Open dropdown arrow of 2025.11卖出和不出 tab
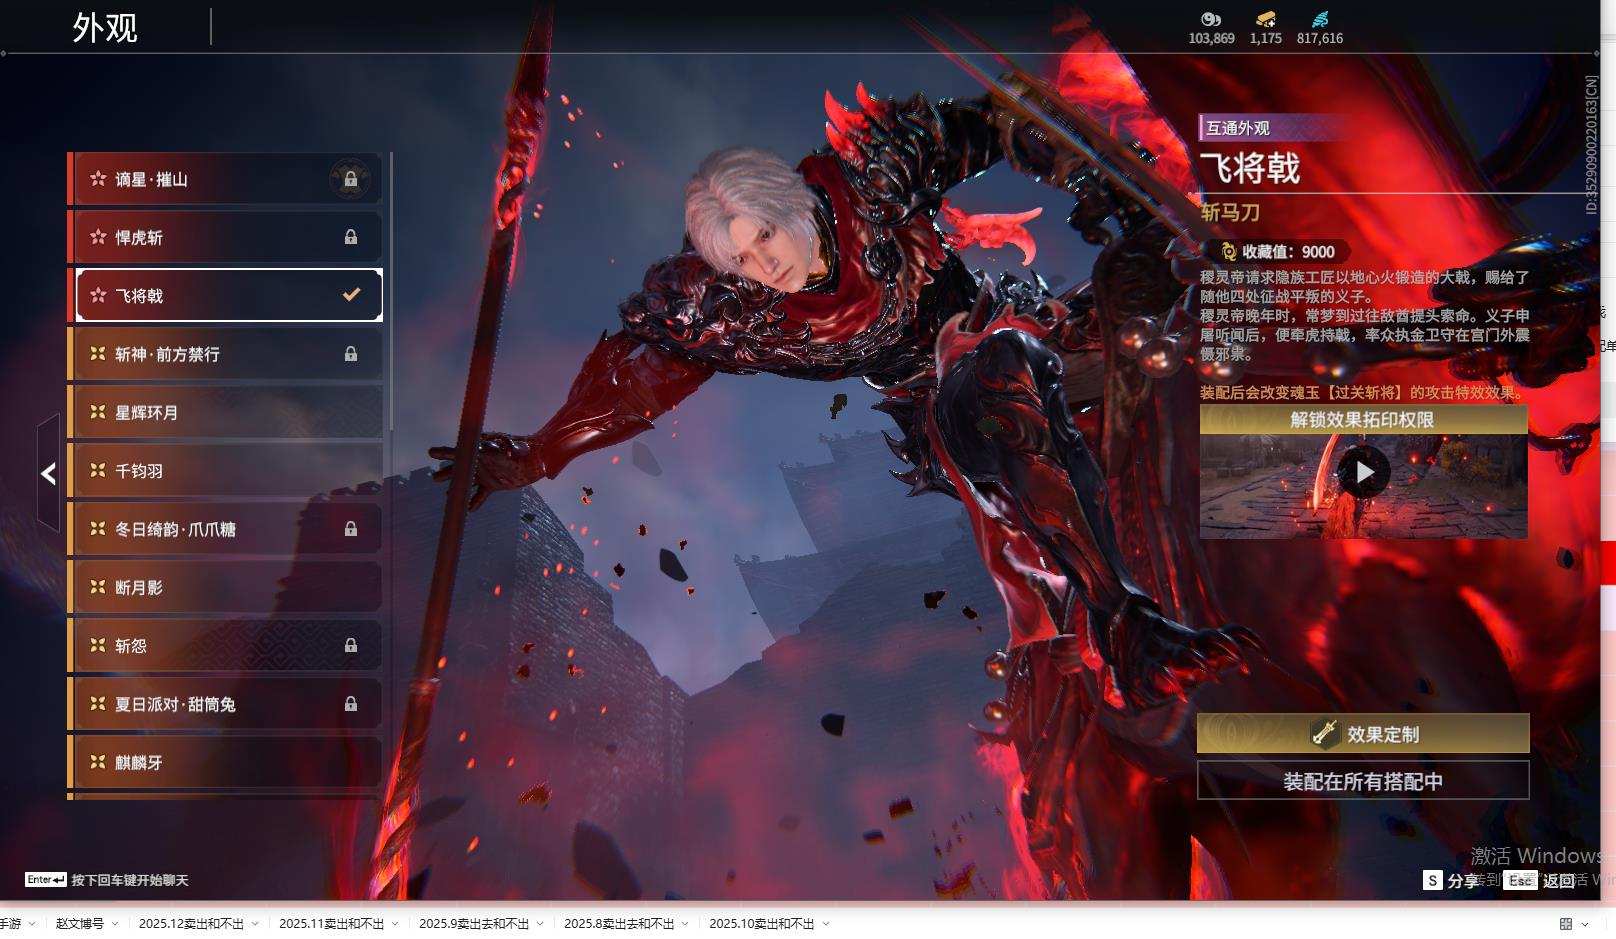 coord(395,924)
